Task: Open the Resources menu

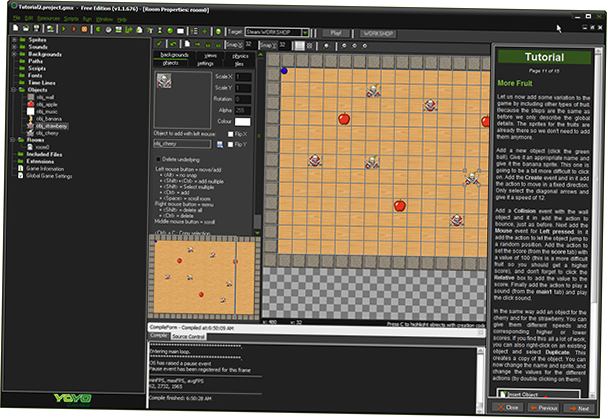Action: pos(48,18)
